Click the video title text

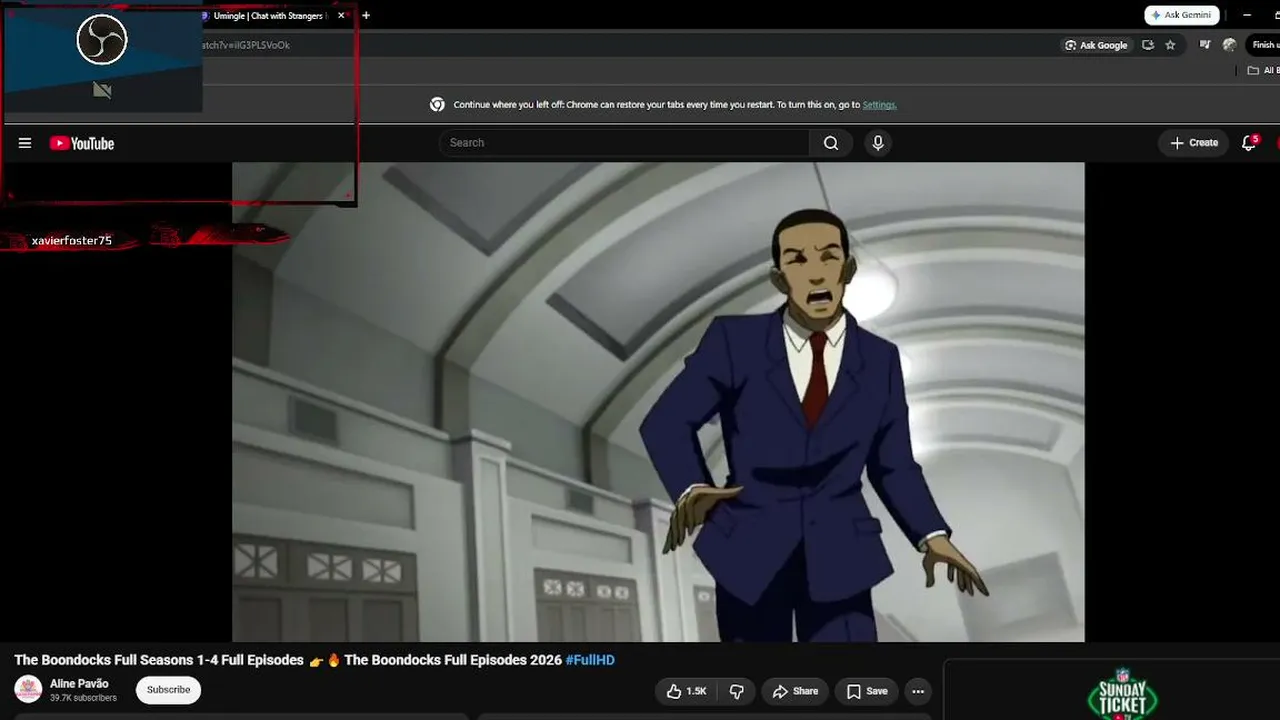point(314,660)
